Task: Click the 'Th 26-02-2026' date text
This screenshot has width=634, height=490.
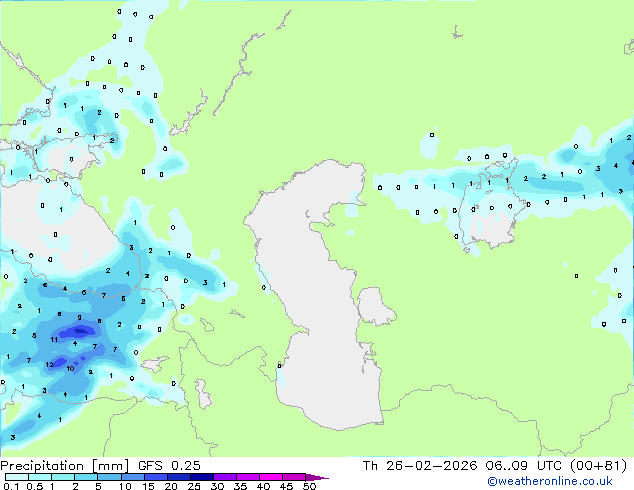Action: point(420,466)
